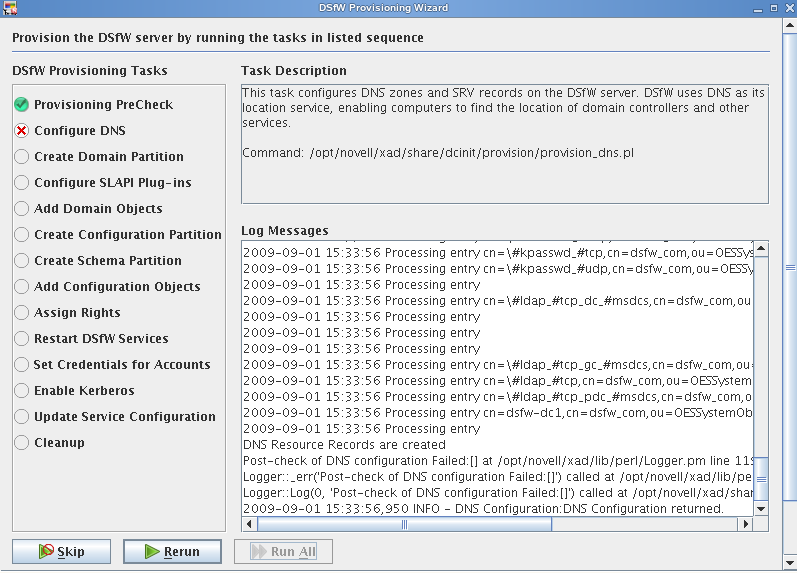Image resolution: width=797 pixels, height=574 pixels.
Task: Click the status circle for Enable Kerberos
Action: (x=21, y=390)
